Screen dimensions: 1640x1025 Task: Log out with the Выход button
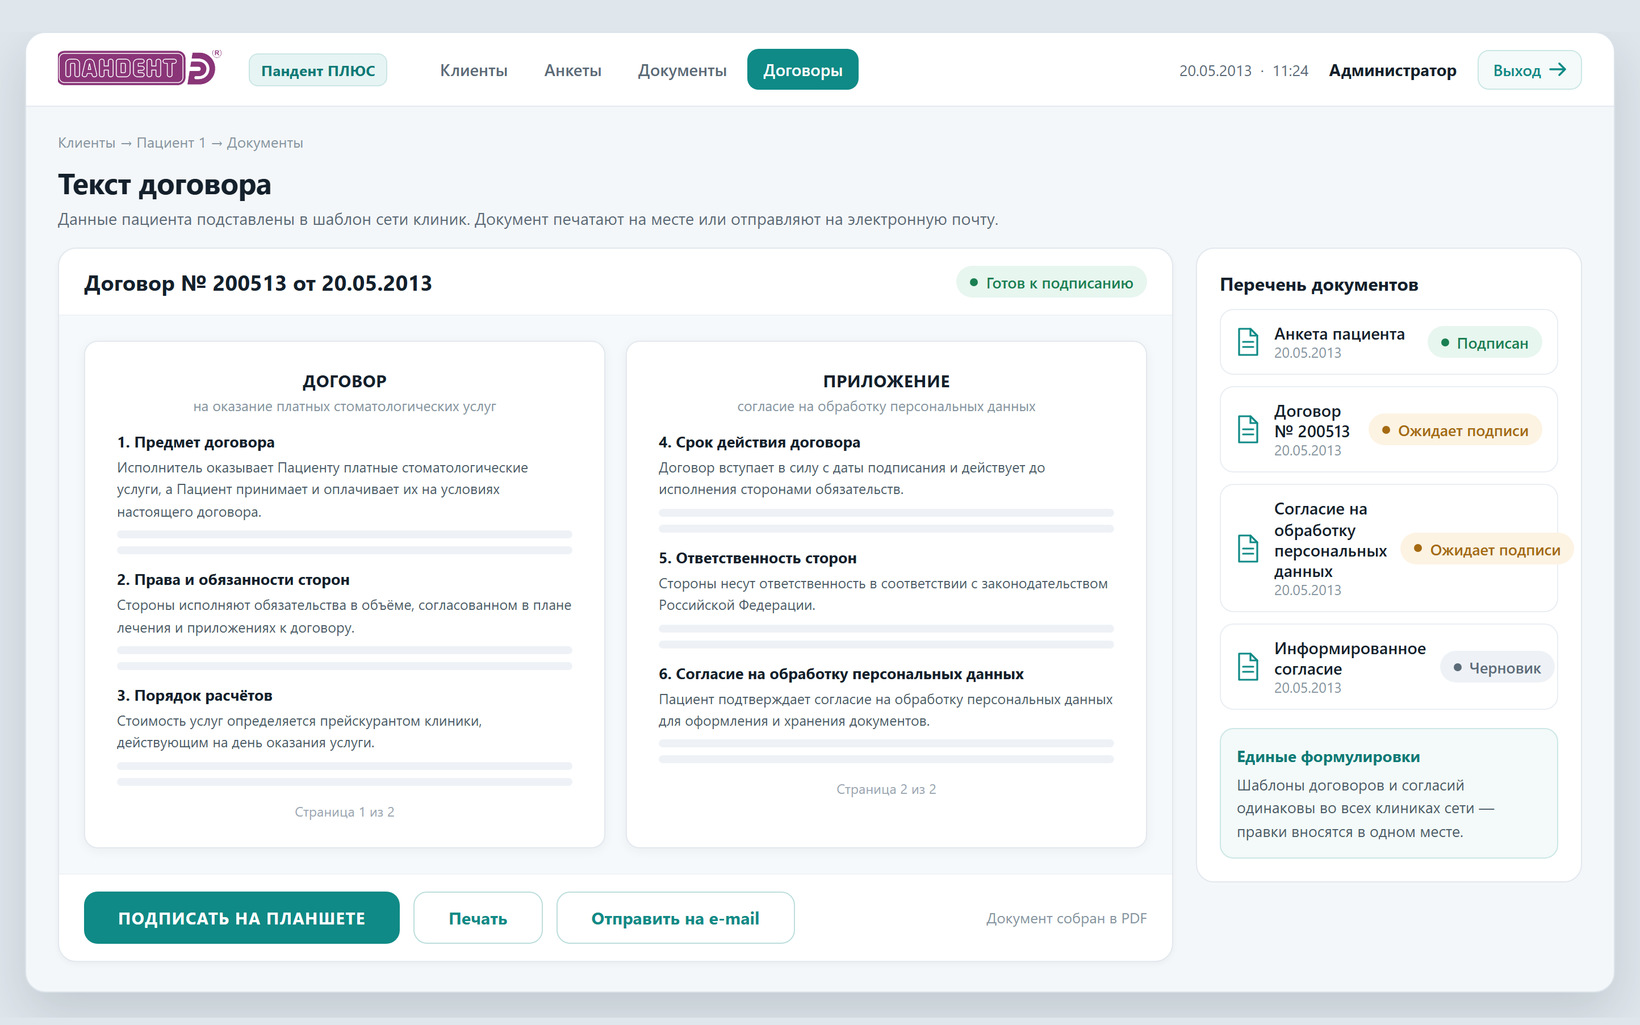[x=1530, y=70]
